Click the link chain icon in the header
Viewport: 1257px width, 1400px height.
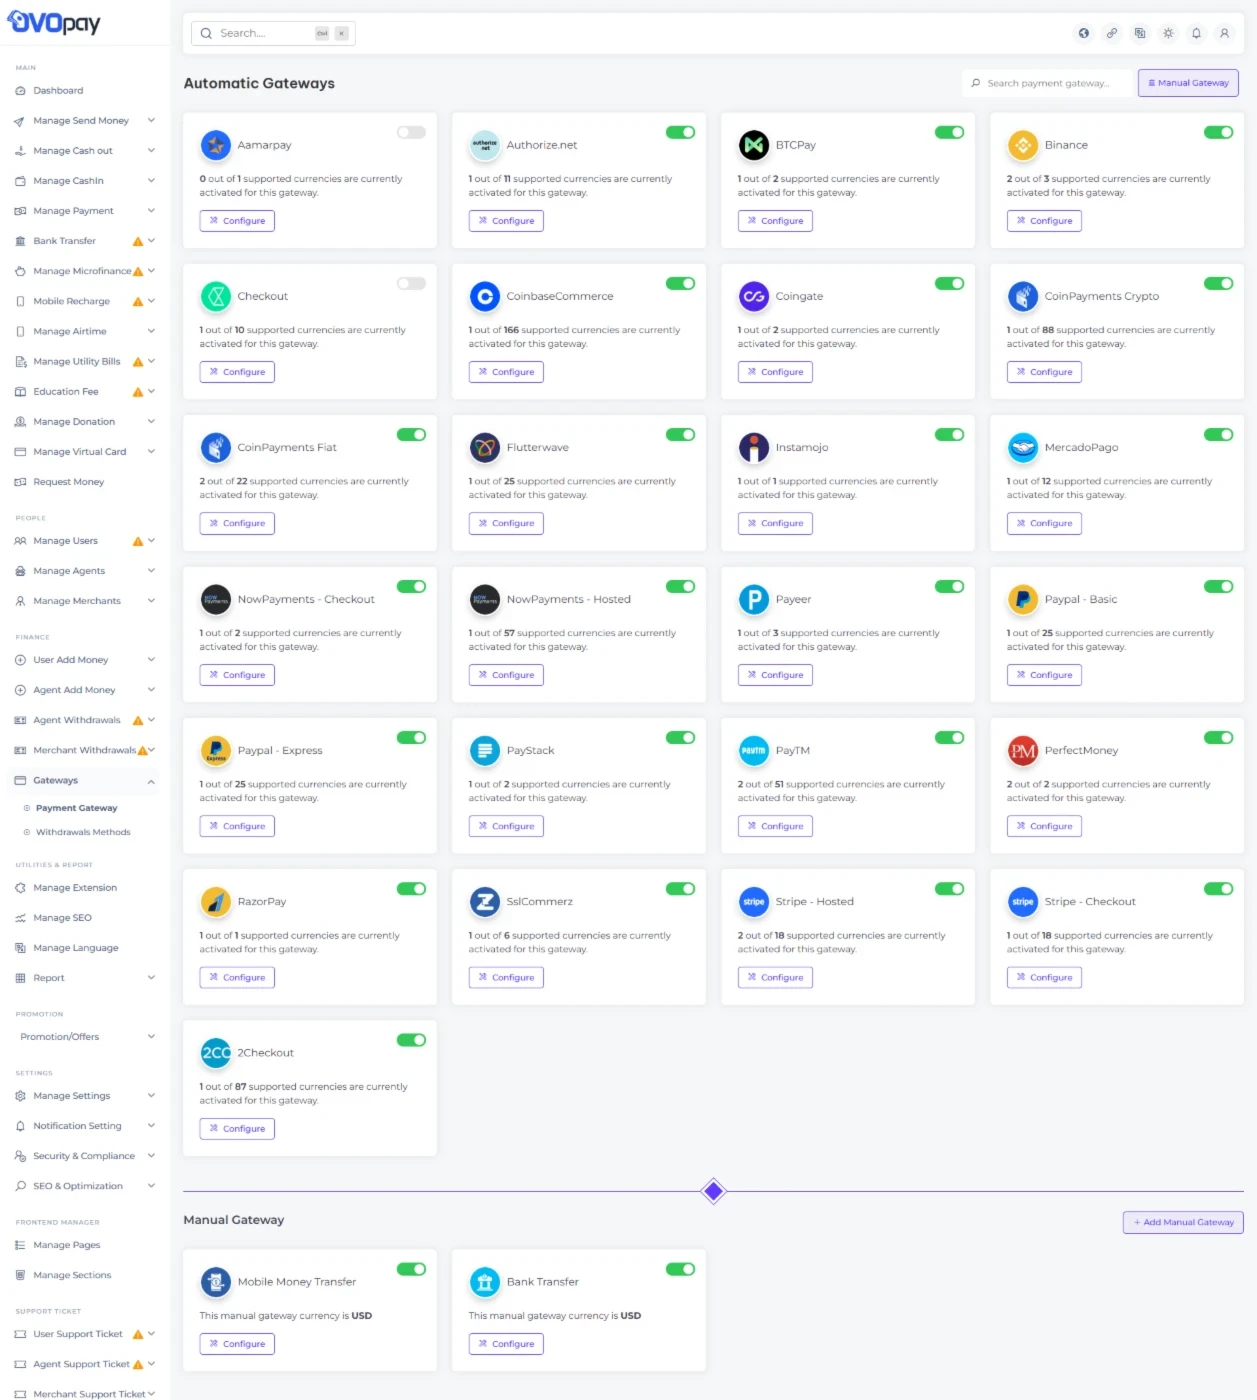pyautogui.click(x=1111, y=33)
